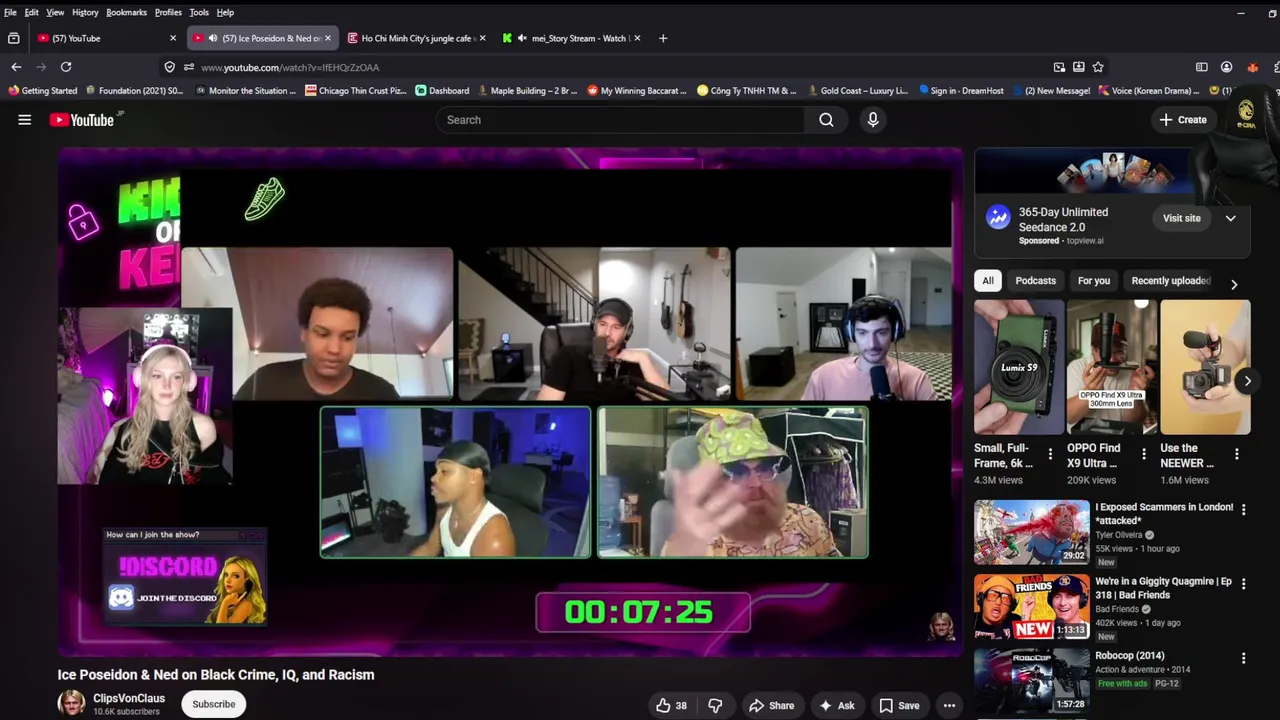The width and height of the screenshot is (1280, 720).
Task: Open the ClipsVonClaus channel name link
Action: coord(129,698)
